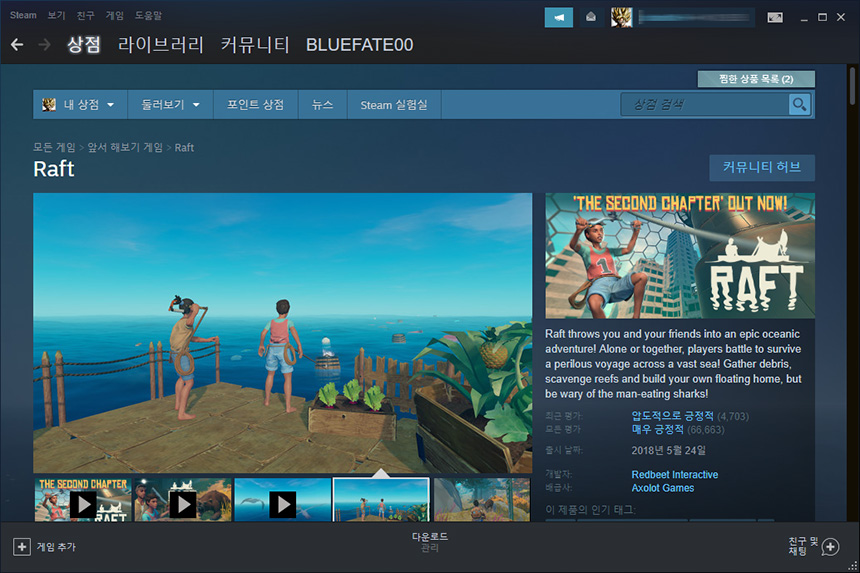Open the 뉴스 section

(322, 104)
